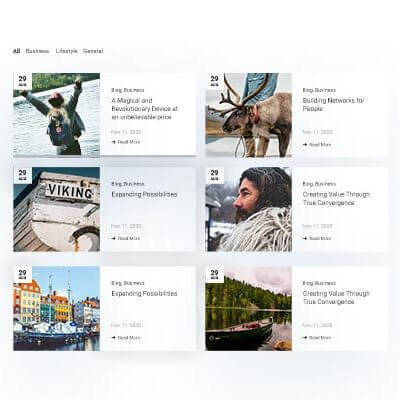Viewport: 400px width, 400px height.
Task: Open the colorful harbor houses thumbnail
Action: click(57, 308)
